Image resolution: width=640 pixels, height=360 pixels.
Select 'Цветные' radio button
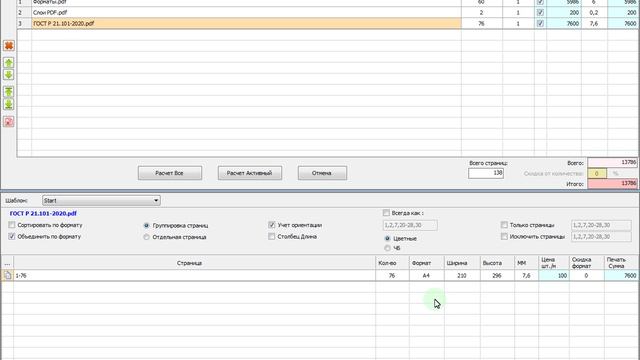pyautogui.click(x=387, y=238)
